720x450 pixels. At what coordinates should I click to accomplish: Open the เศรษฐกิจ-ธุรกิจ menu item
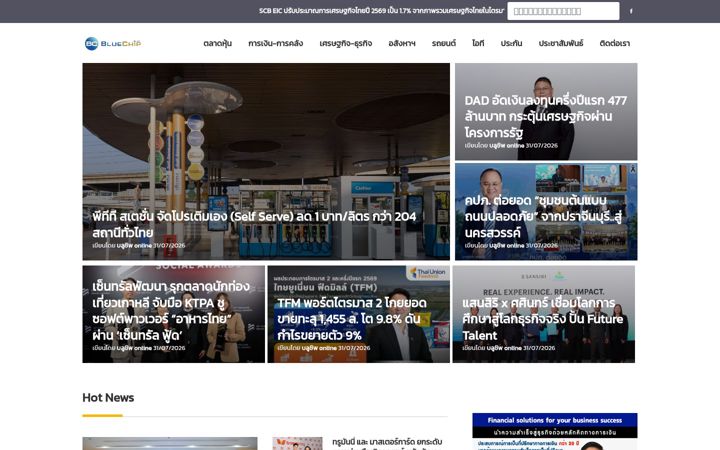tap(346, 44)
